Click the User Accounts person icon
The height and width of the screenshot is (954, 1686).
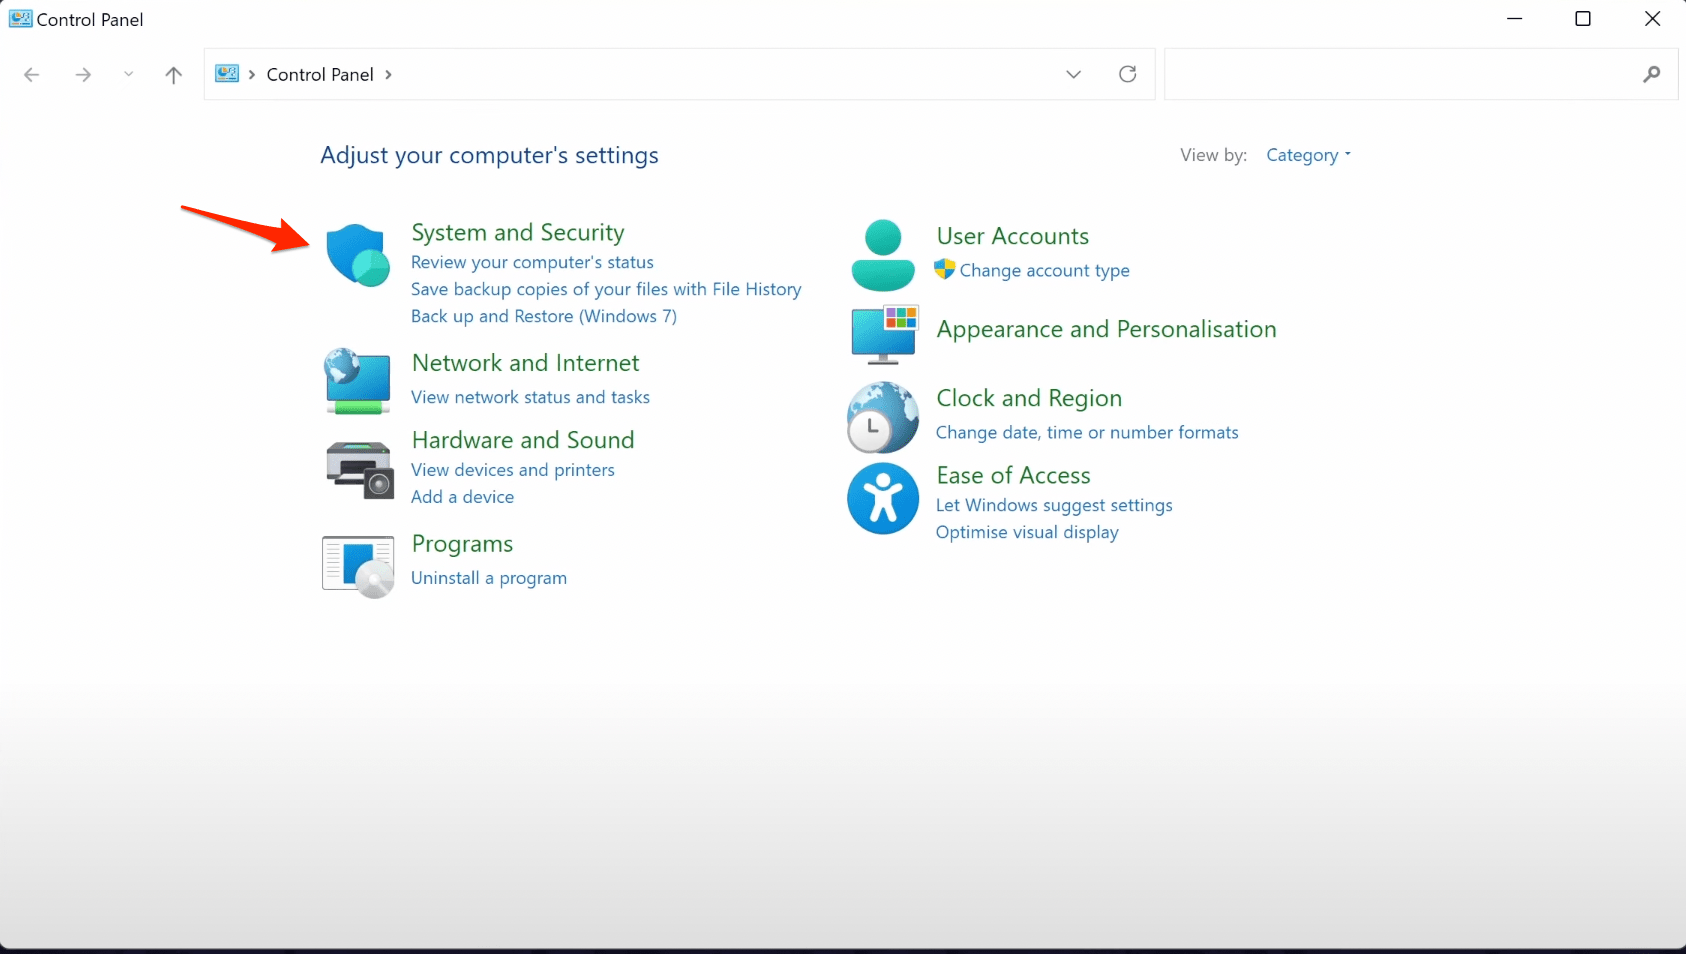pyautogui.click(x=882, y=255)
